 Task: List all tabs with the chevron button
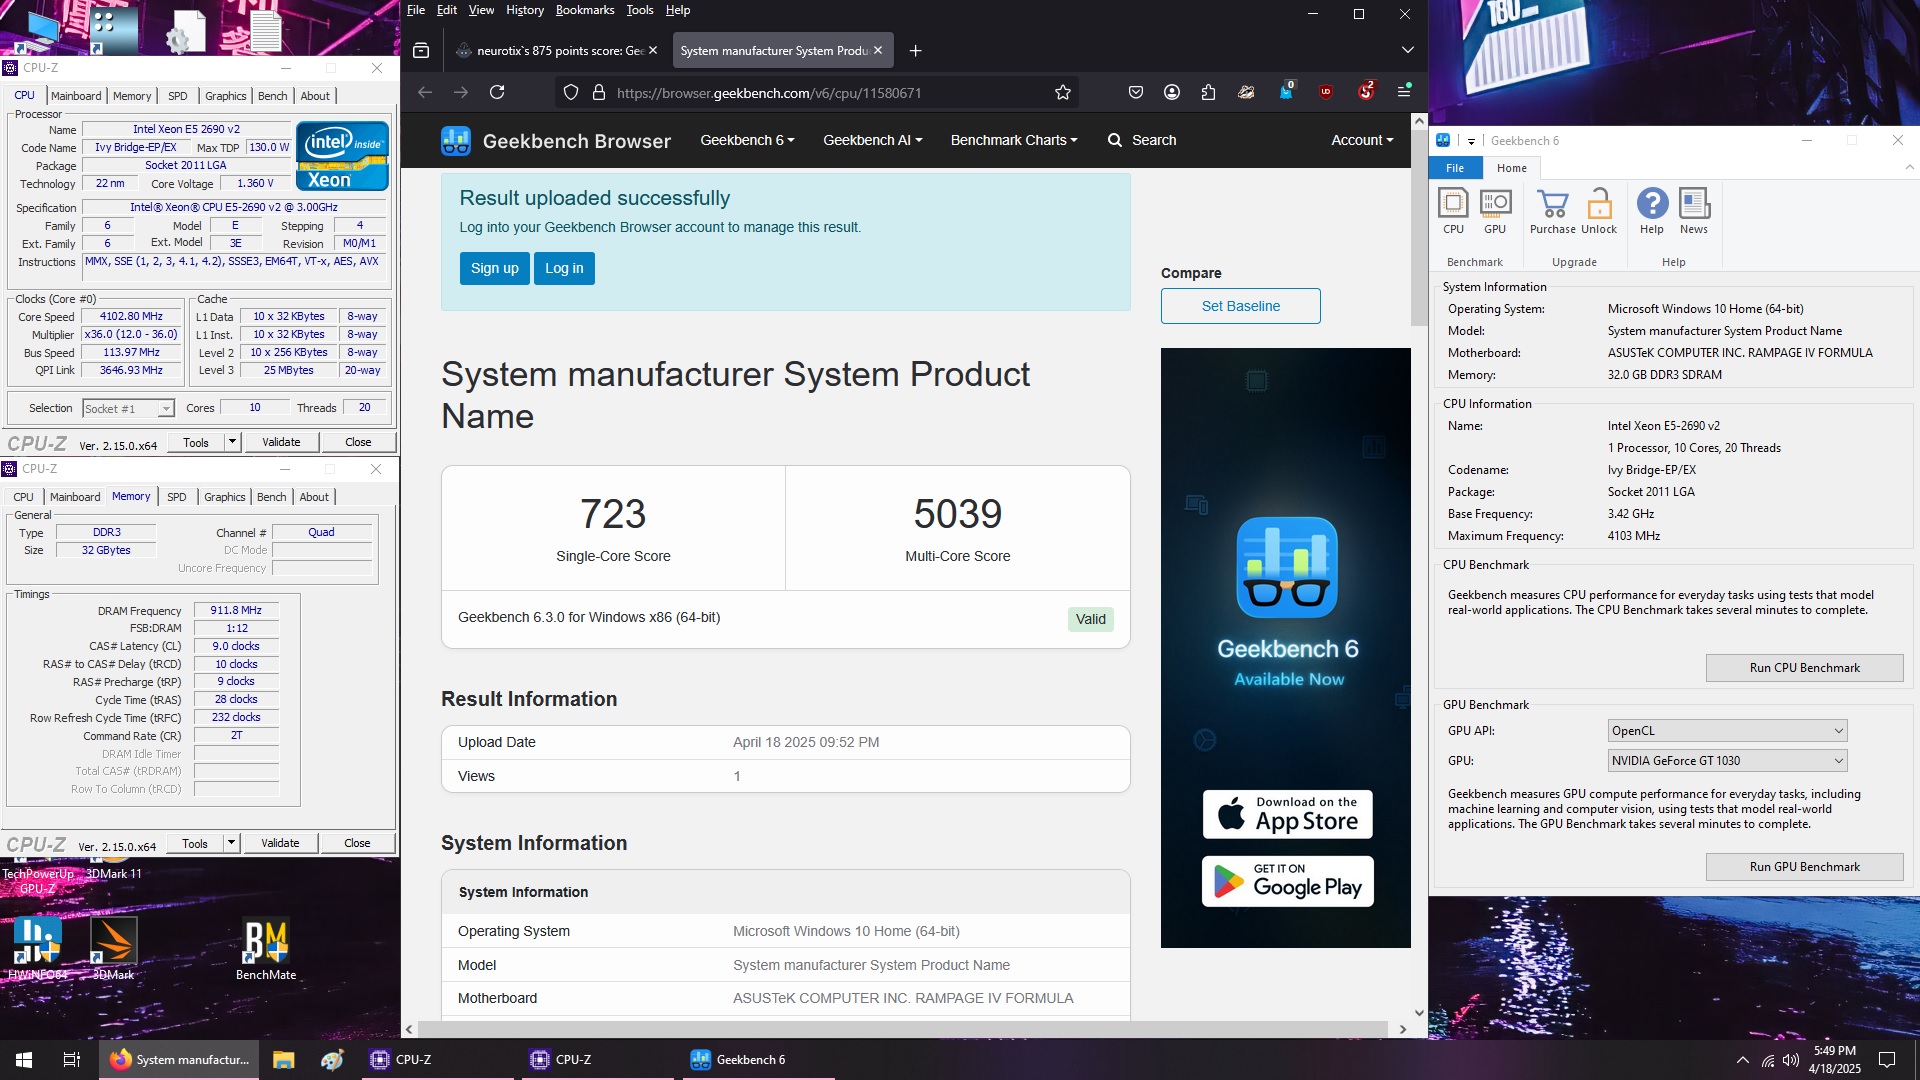click(x=1407, y=50)
